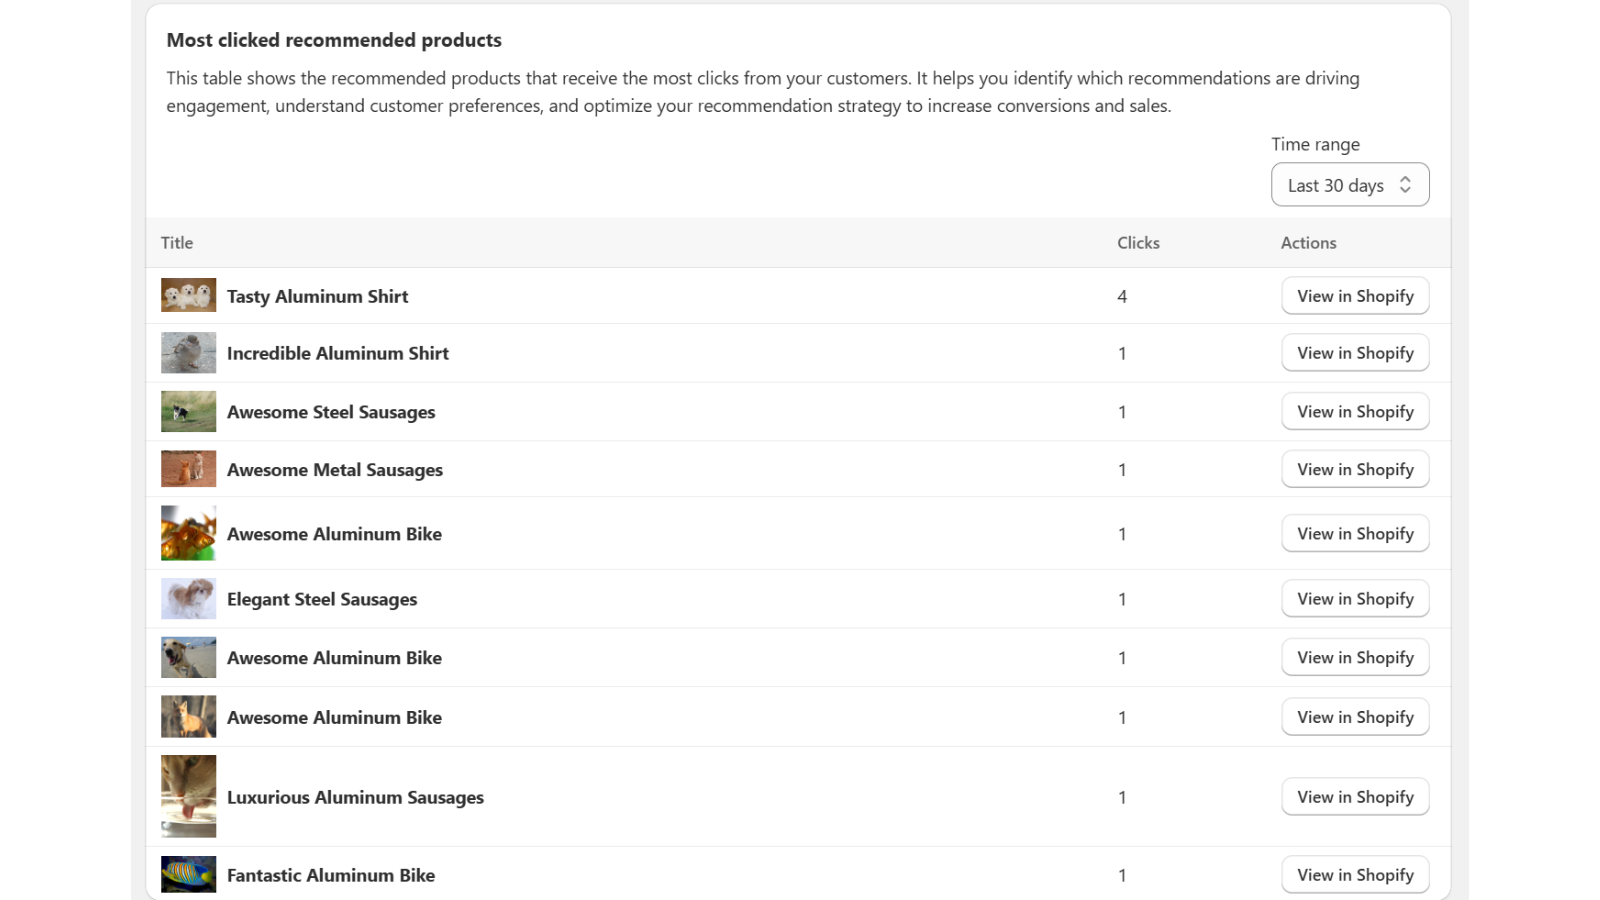The image size is (1600, 900).
Task: View Awesome Metal Sausages in Shopify
Action: click(1355, 469)
